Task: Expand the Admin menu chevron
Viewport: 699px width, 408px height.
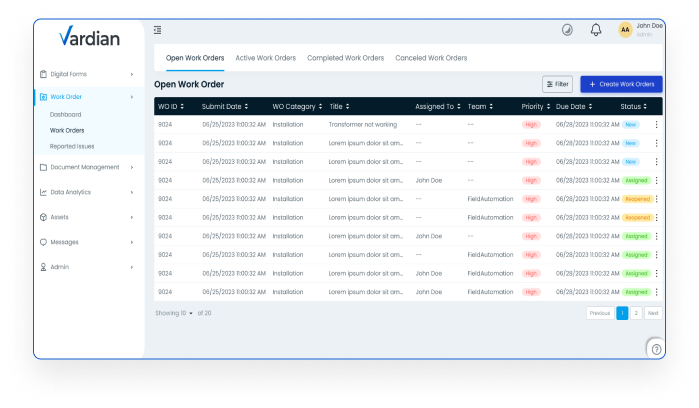Action: point(132,267)
